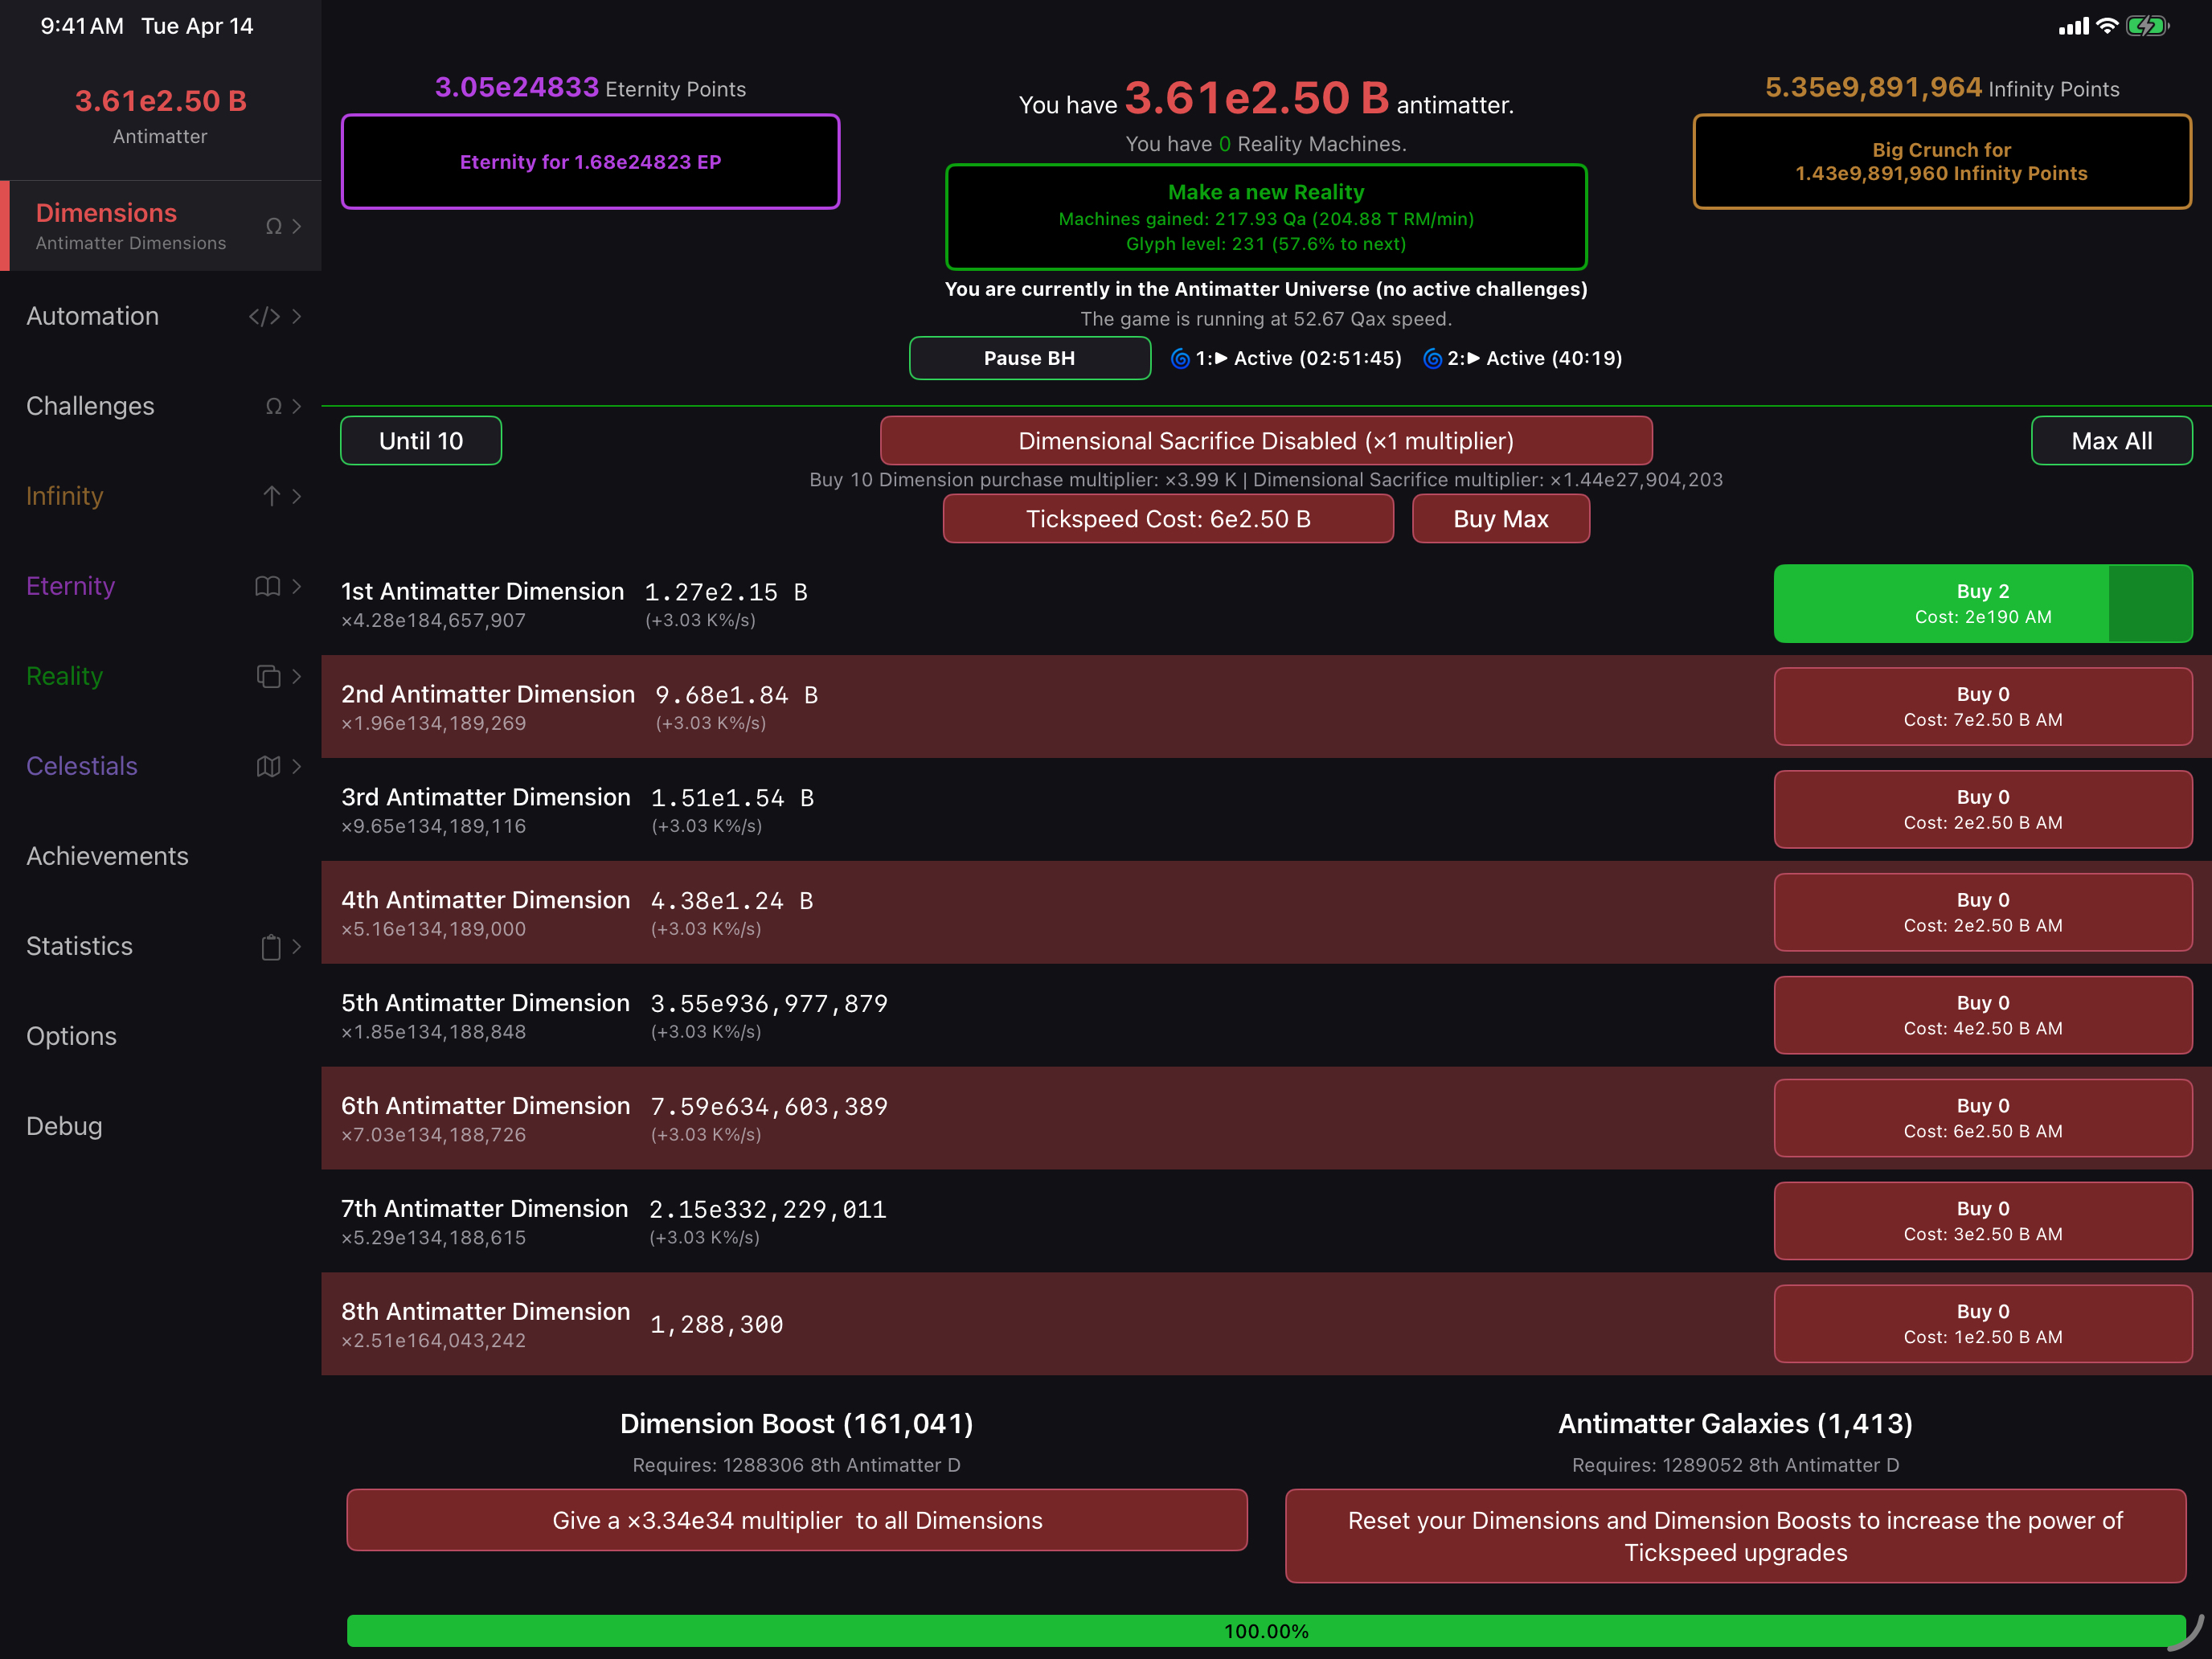Screen dimensions: 2212x1659
Task: Click Dimensional Sacrifice Disabled button
Action: click(x=1266, y=441)
